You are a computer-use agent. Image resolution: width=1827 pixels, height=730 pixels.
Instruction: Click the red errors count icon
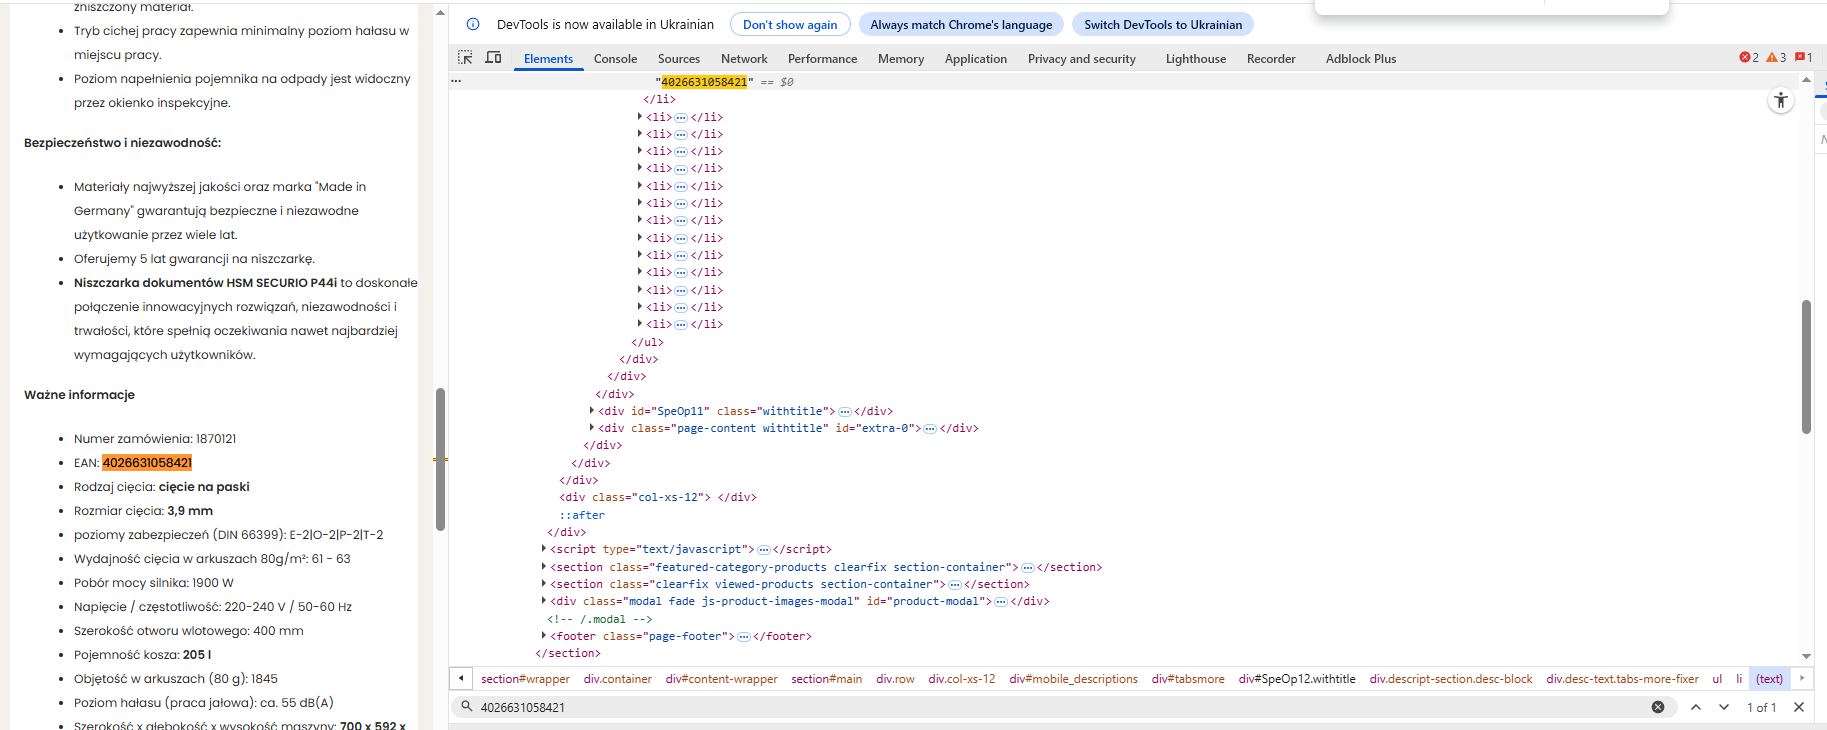(1744, 58)
